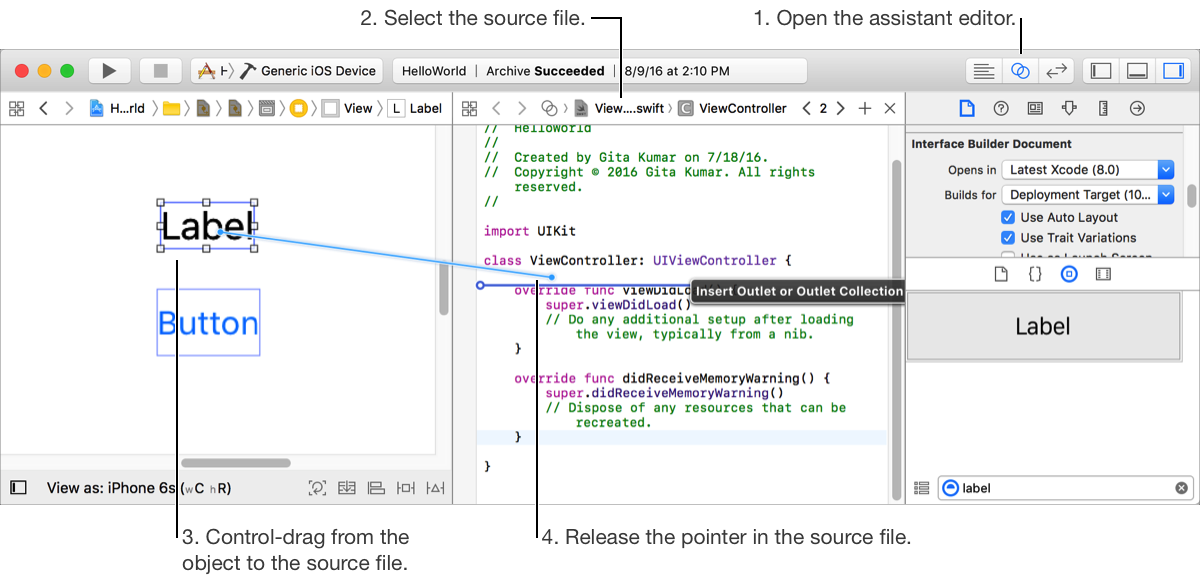Uncheck Use Auto Layout

click(x=1008, y=217)
